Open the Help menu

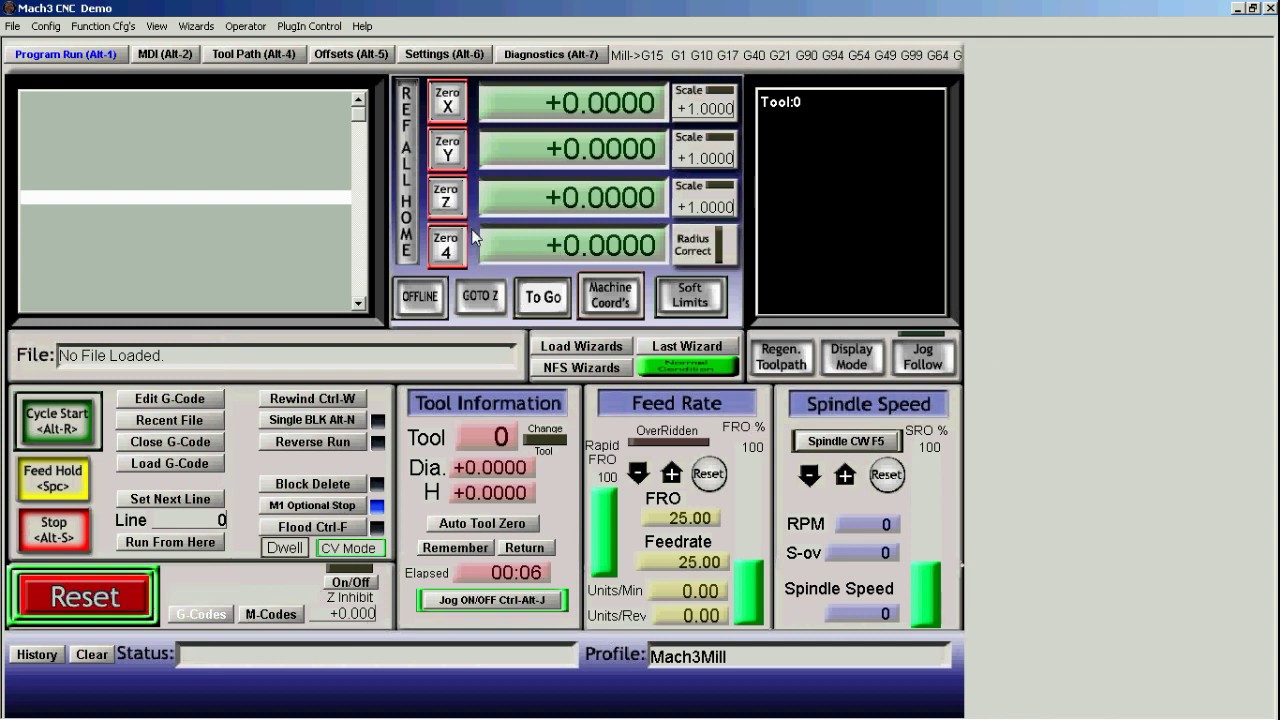point(362,26)
